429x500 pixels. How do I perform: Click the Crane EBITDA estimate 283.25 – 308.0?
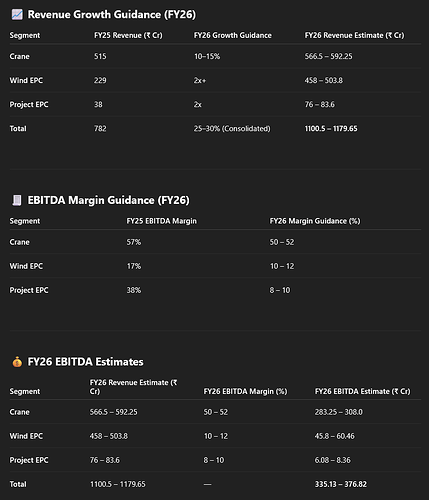[339, 412]
